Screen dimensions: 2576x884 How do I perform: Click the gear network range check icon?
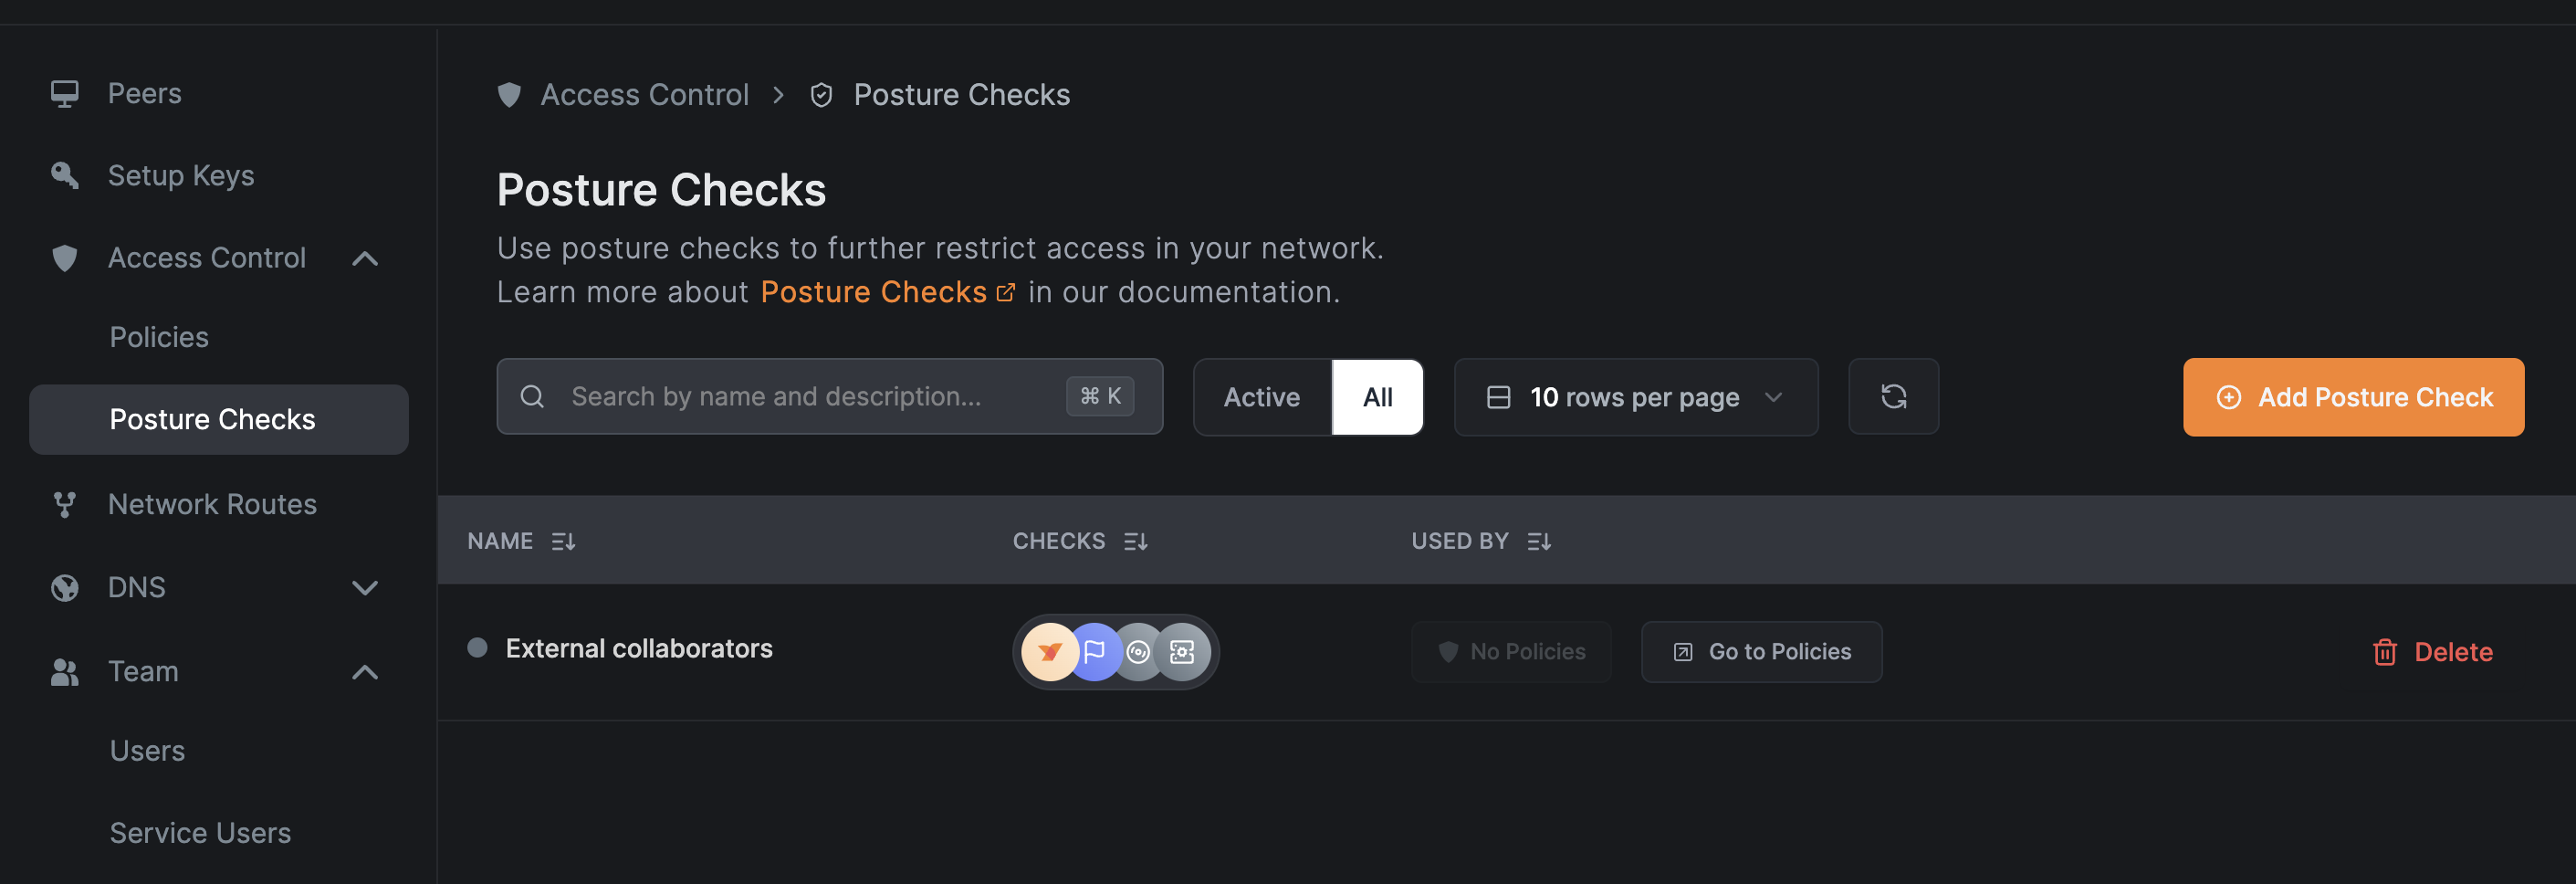tap(1183, 652)
